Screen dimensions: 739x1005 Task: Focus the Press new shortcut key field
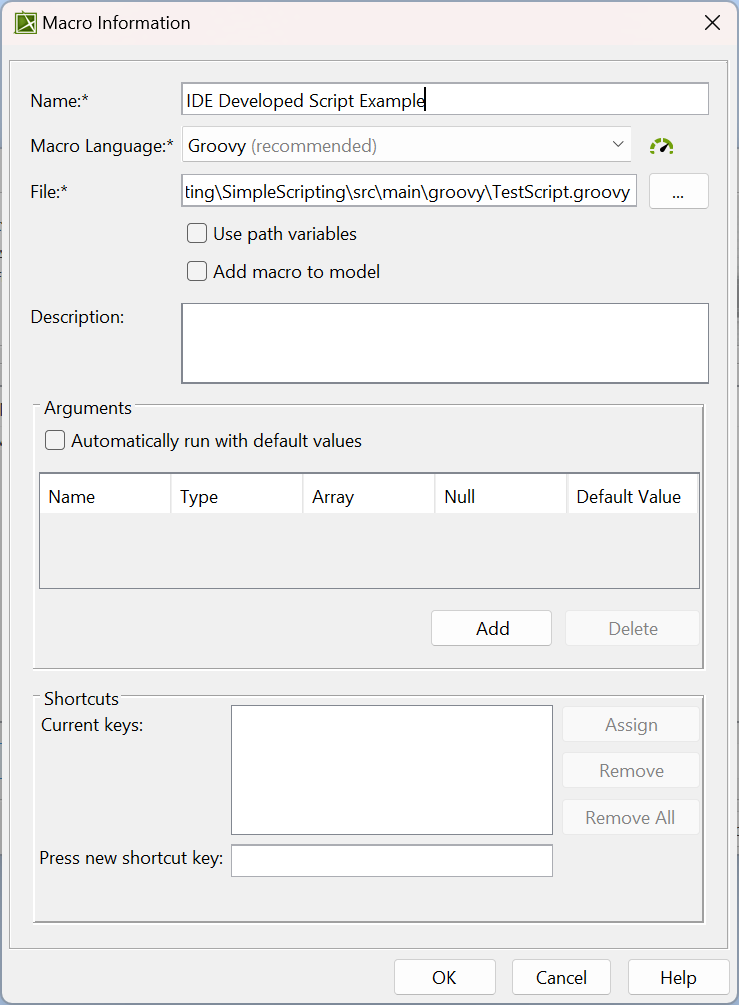tap(391, 860)
